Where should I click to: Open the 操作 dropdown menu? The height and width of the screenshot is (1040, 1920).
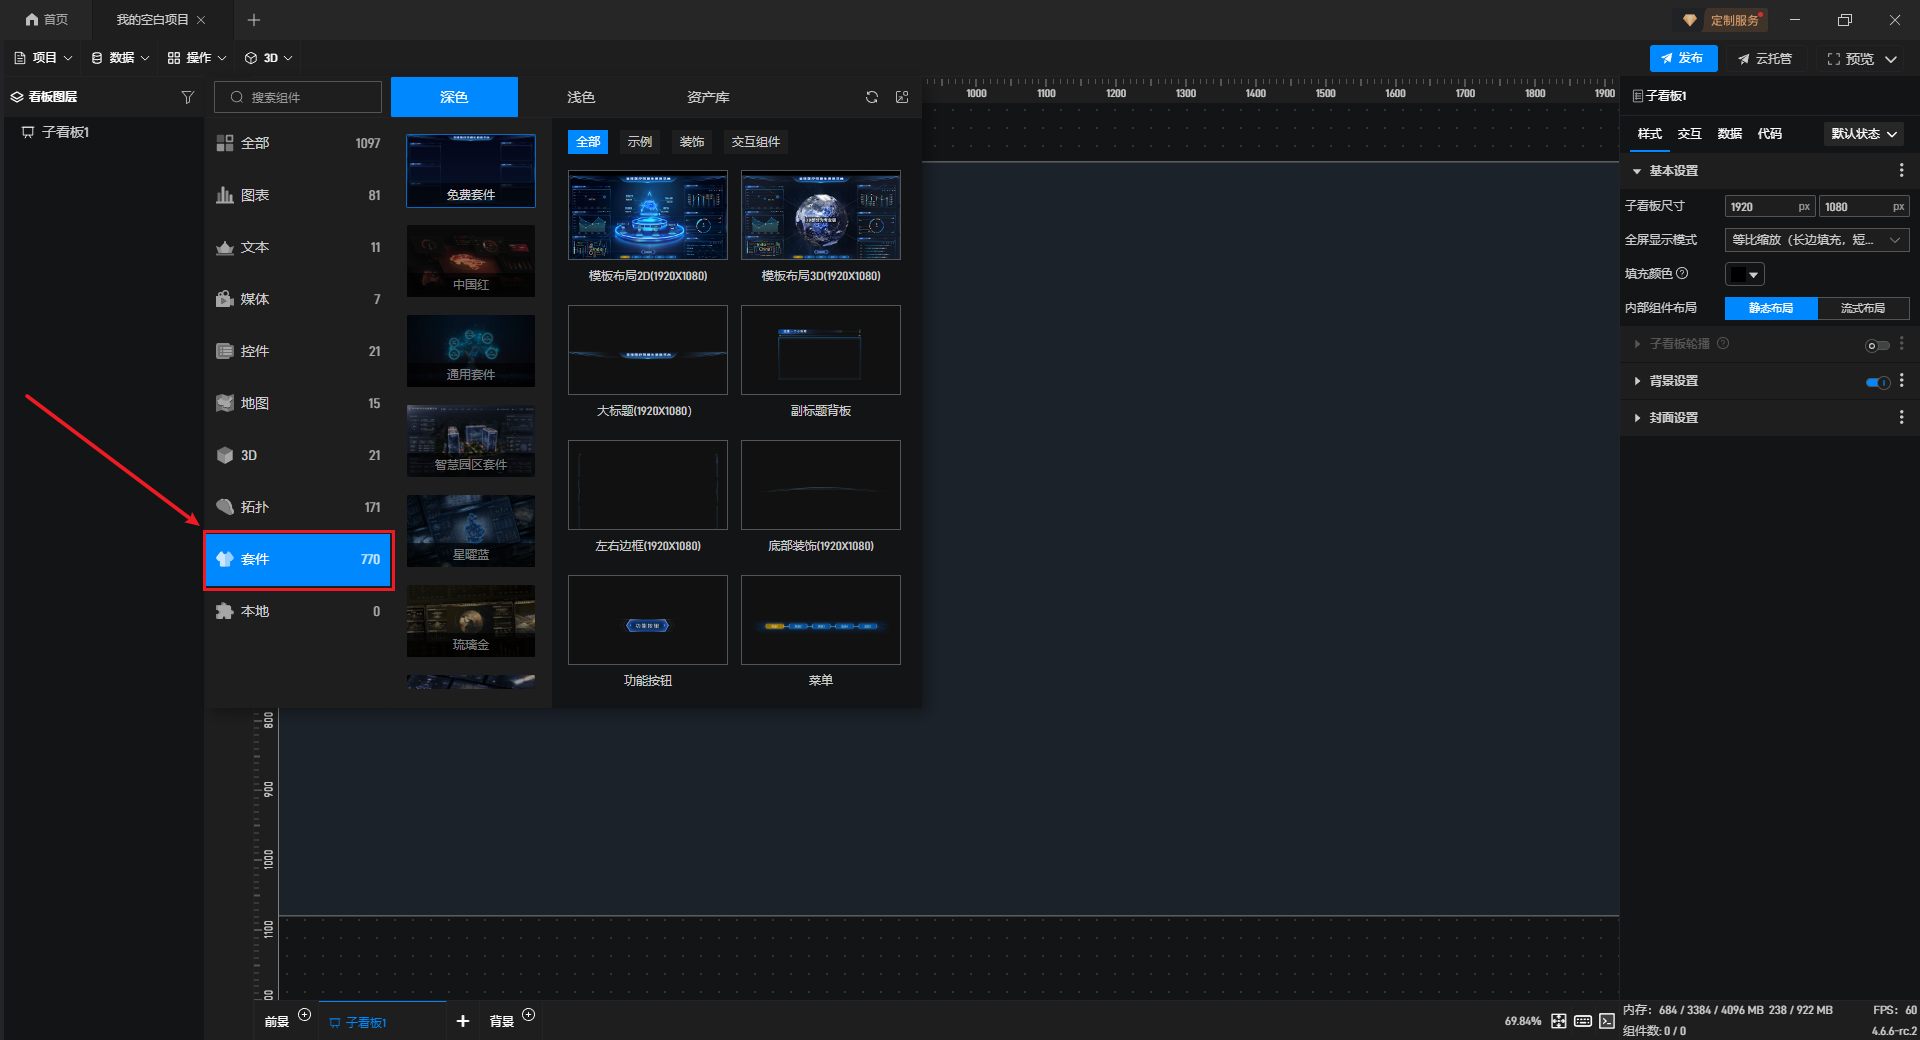tap(197, 58)
